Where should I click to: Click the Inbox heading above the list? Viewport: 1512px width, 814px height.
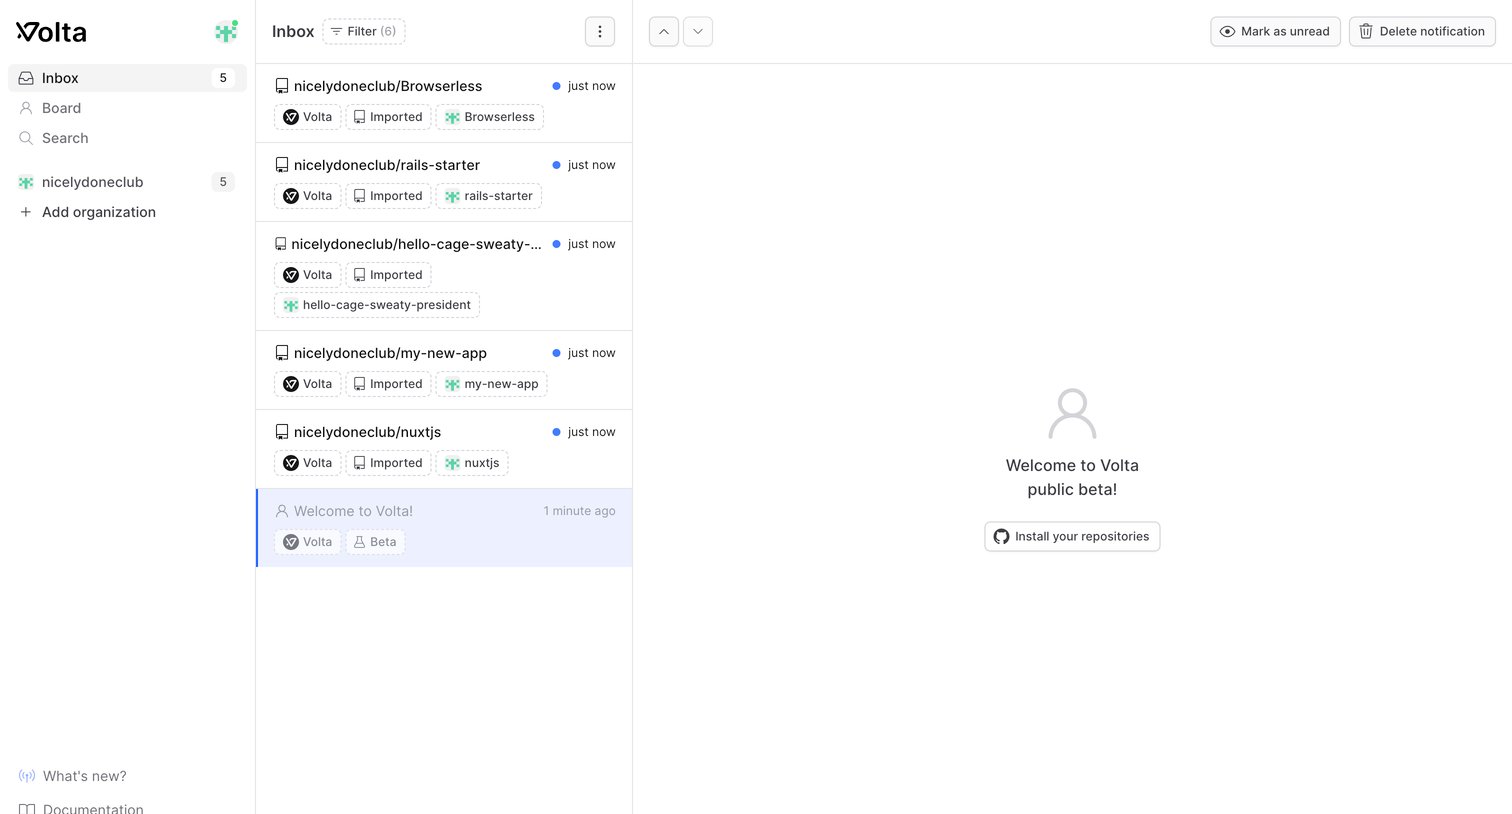(x=293, y=32)
